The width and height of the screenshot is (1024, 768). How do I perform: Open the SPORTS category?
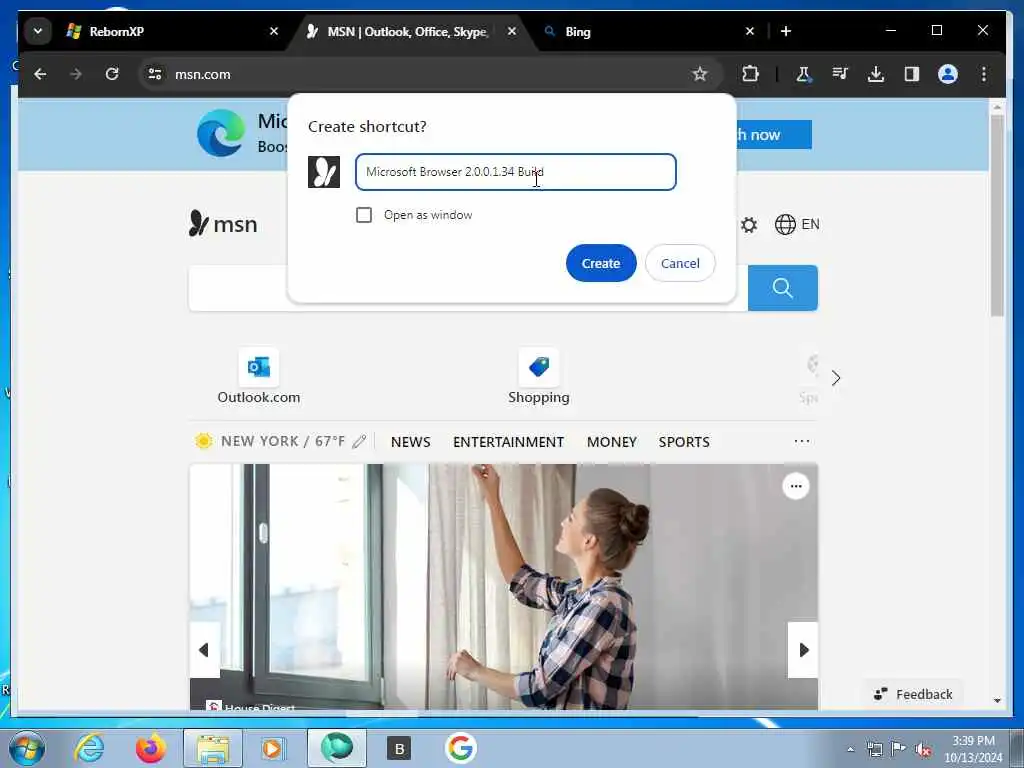pos(684,442)
